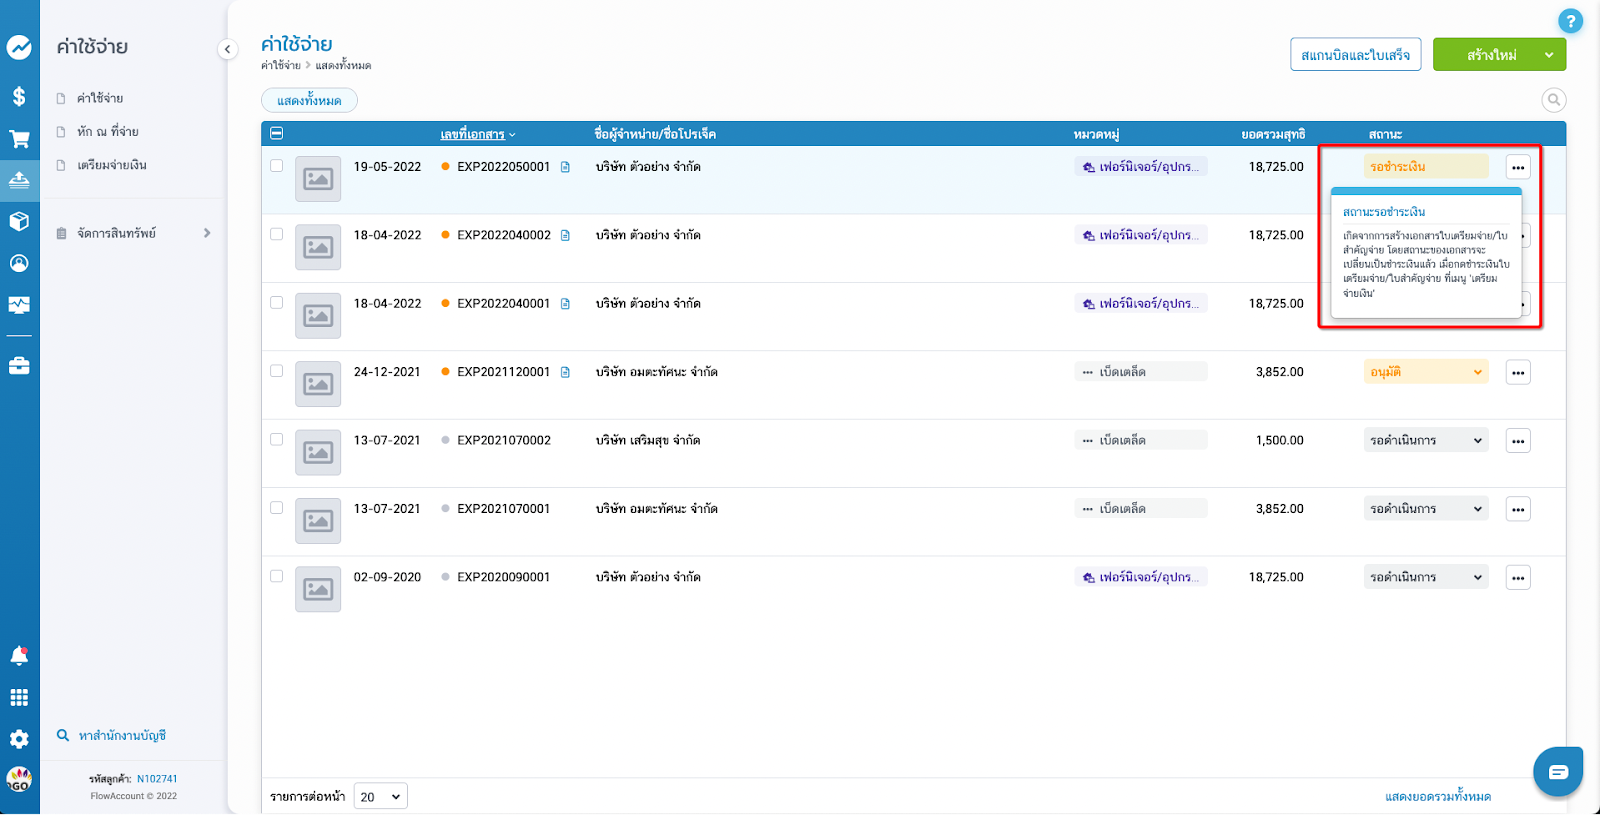
Task: Tick the checkbox for EXP2021120001 row
Action: [x=277, y=371]
